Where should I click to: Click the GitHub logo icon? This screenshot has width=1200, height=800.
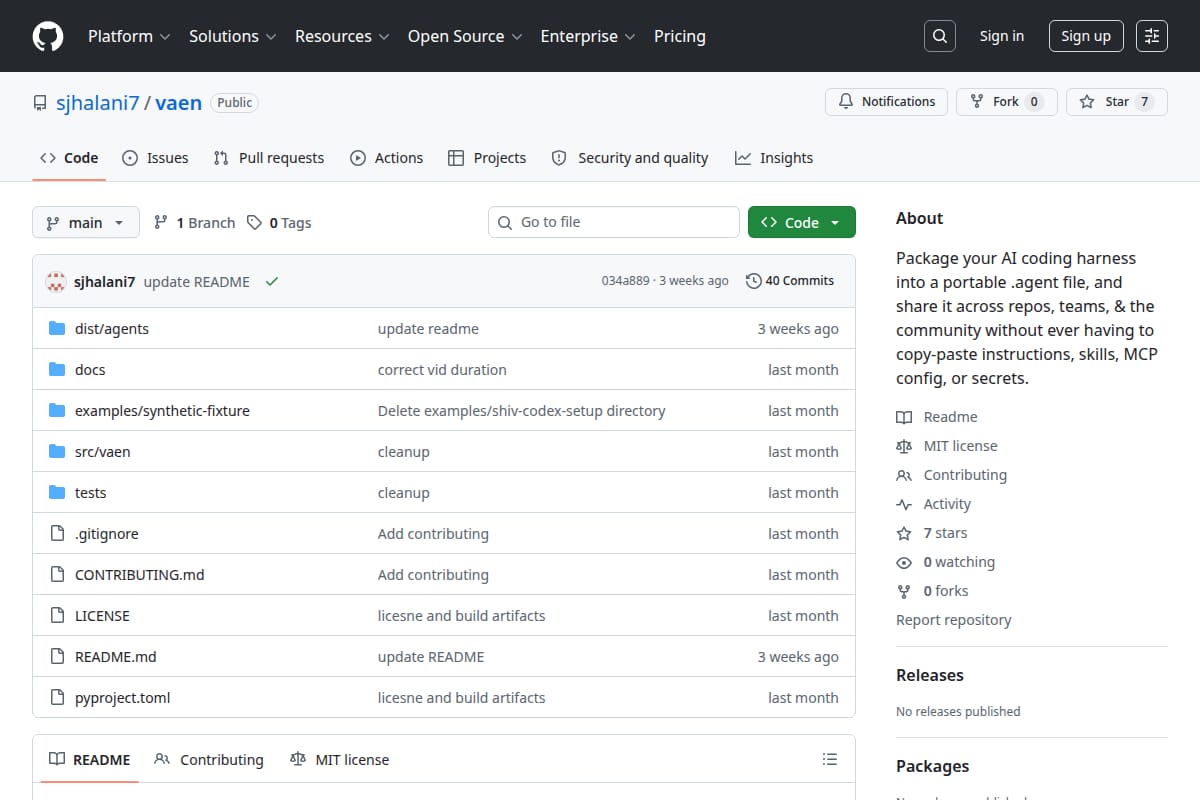(x=48, y=36)
